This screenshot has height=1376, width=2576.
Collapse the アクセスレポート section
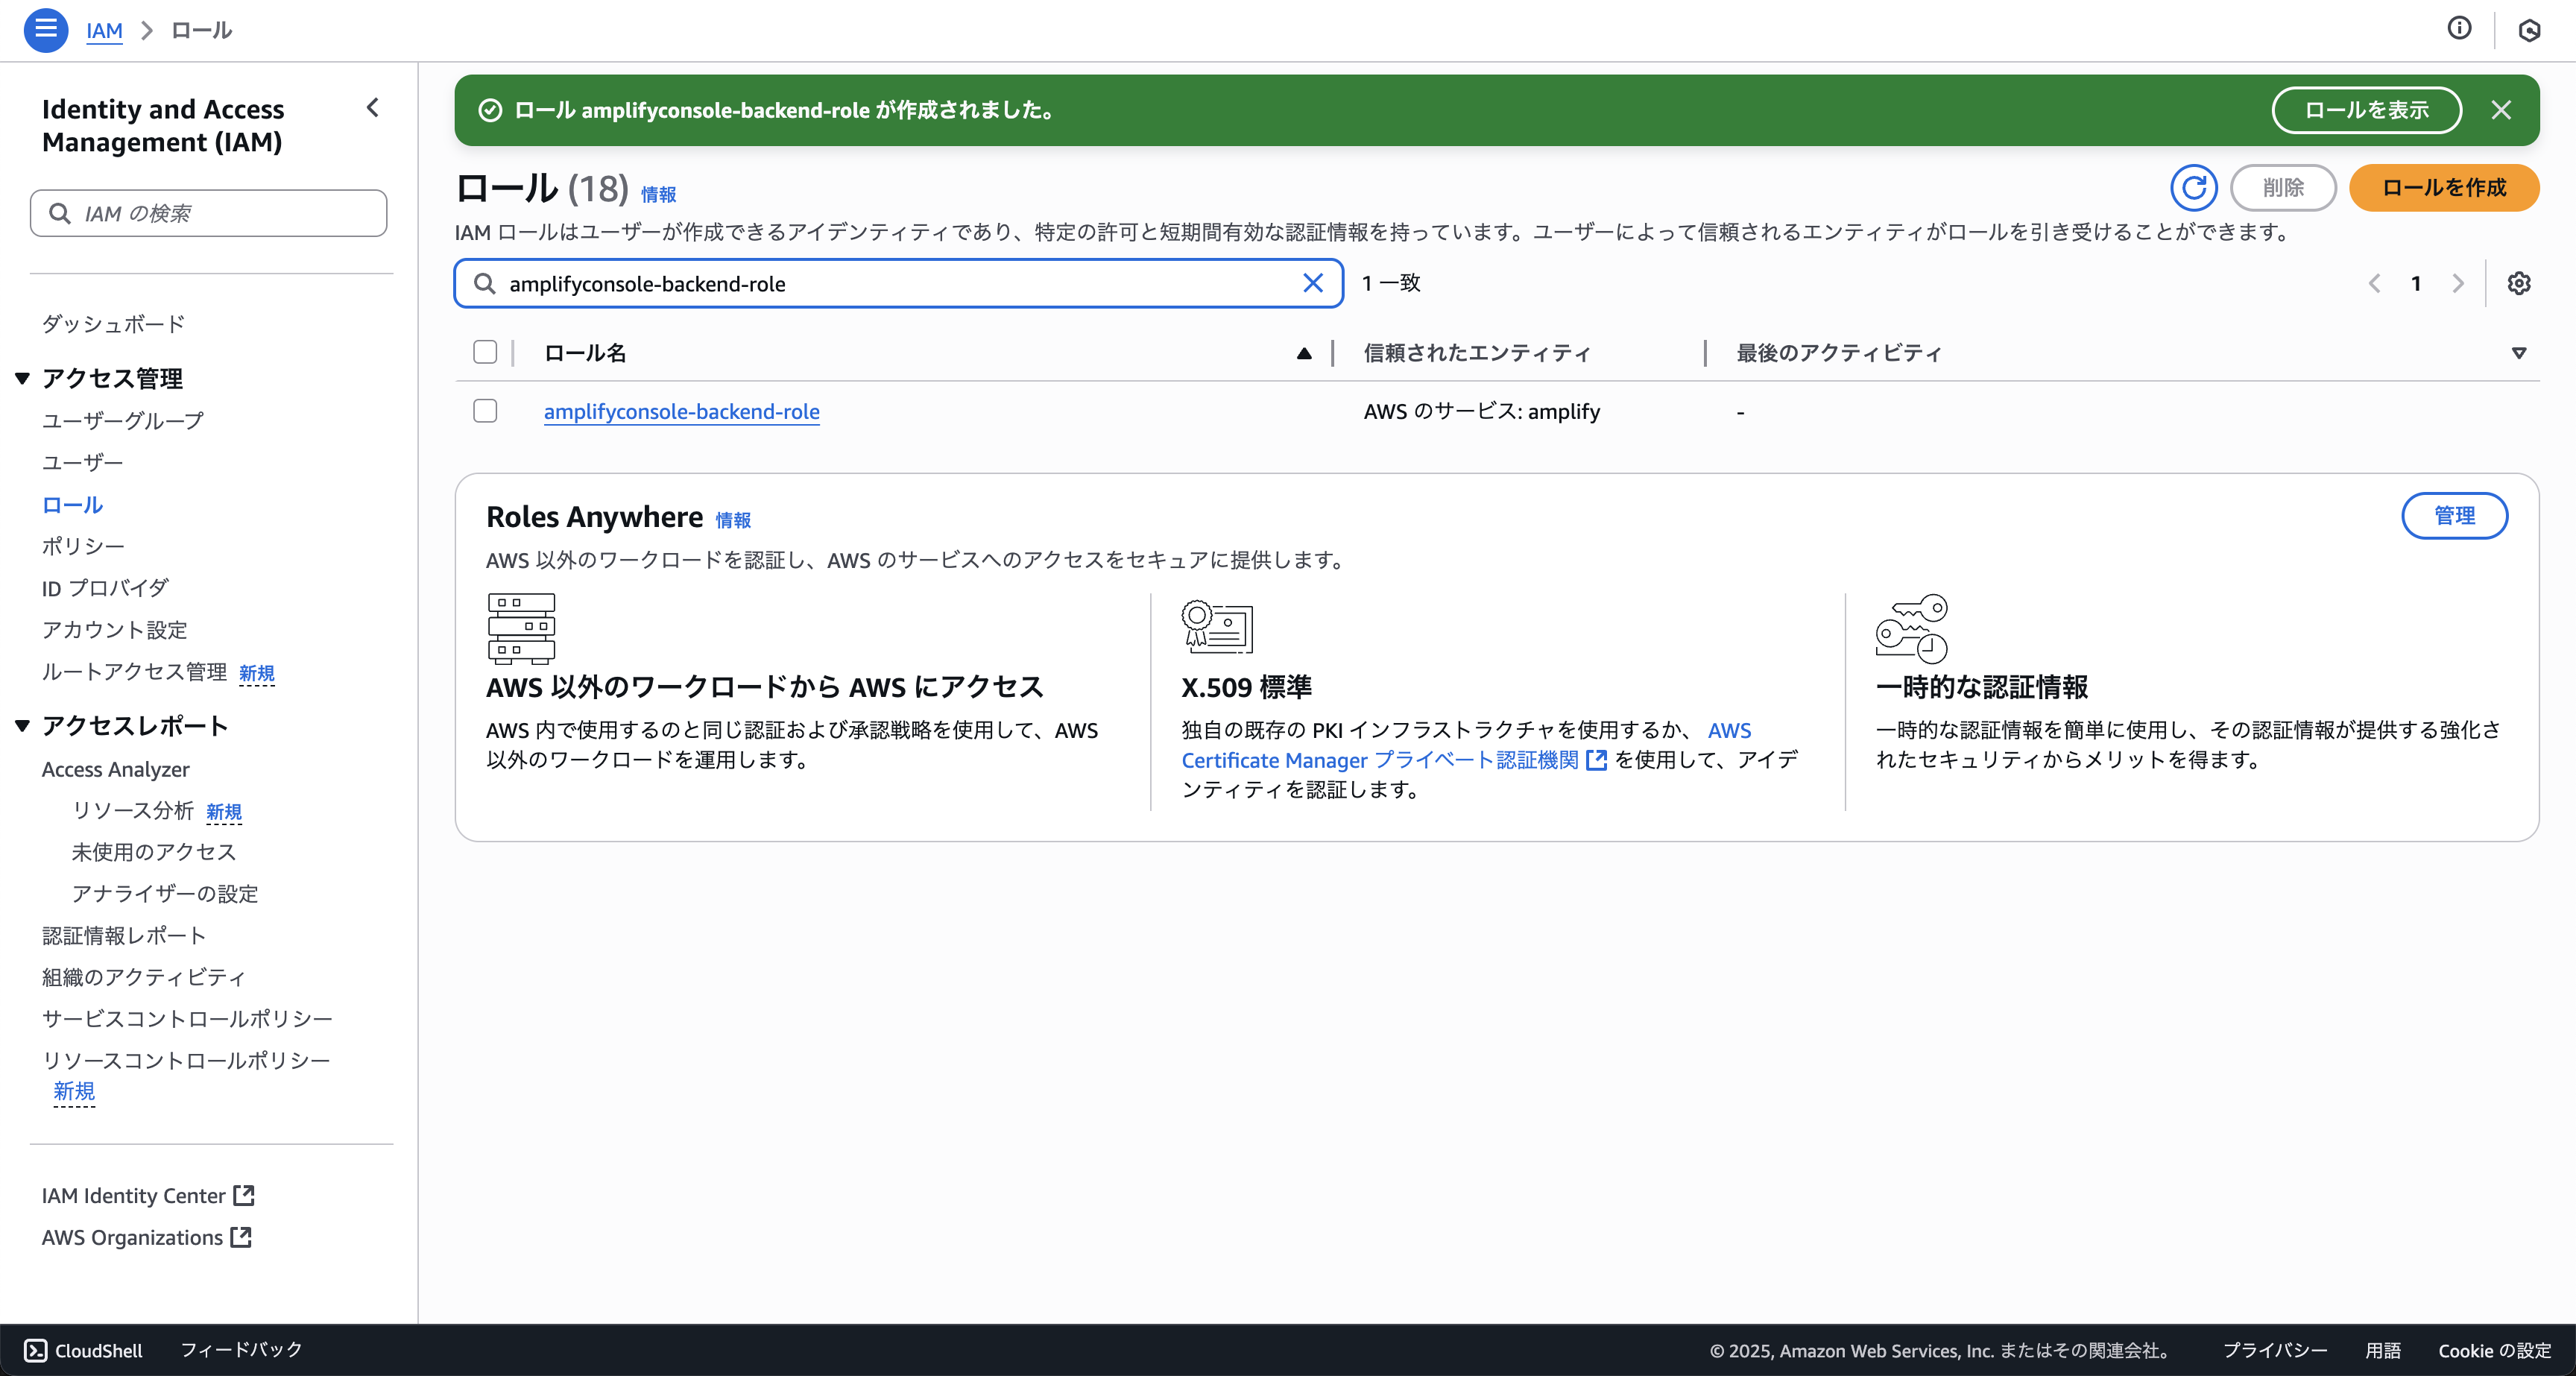click(x=22, y=725)
